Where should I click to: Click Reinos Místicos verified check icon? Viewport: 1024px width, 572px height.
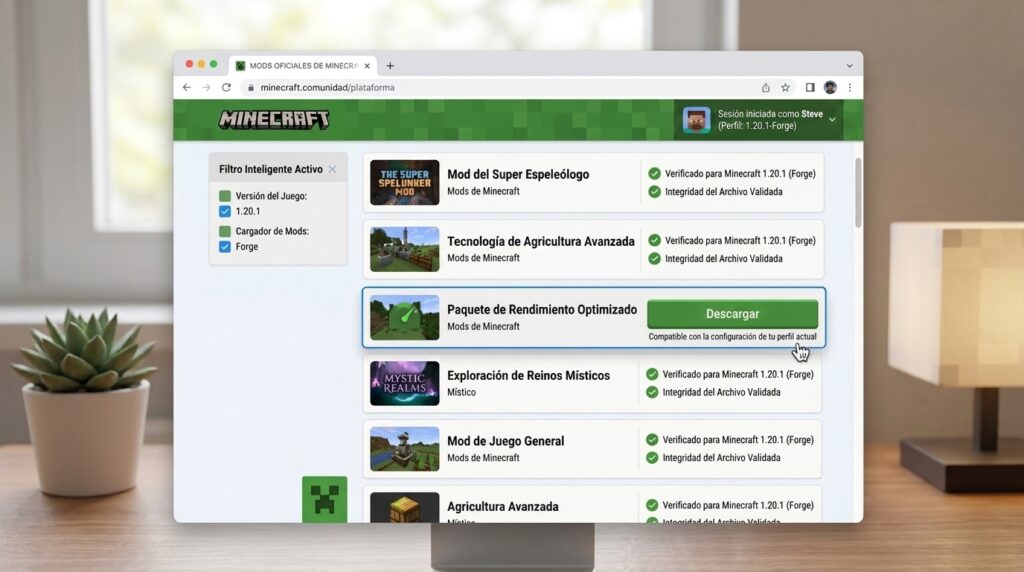tap(652, 374)
